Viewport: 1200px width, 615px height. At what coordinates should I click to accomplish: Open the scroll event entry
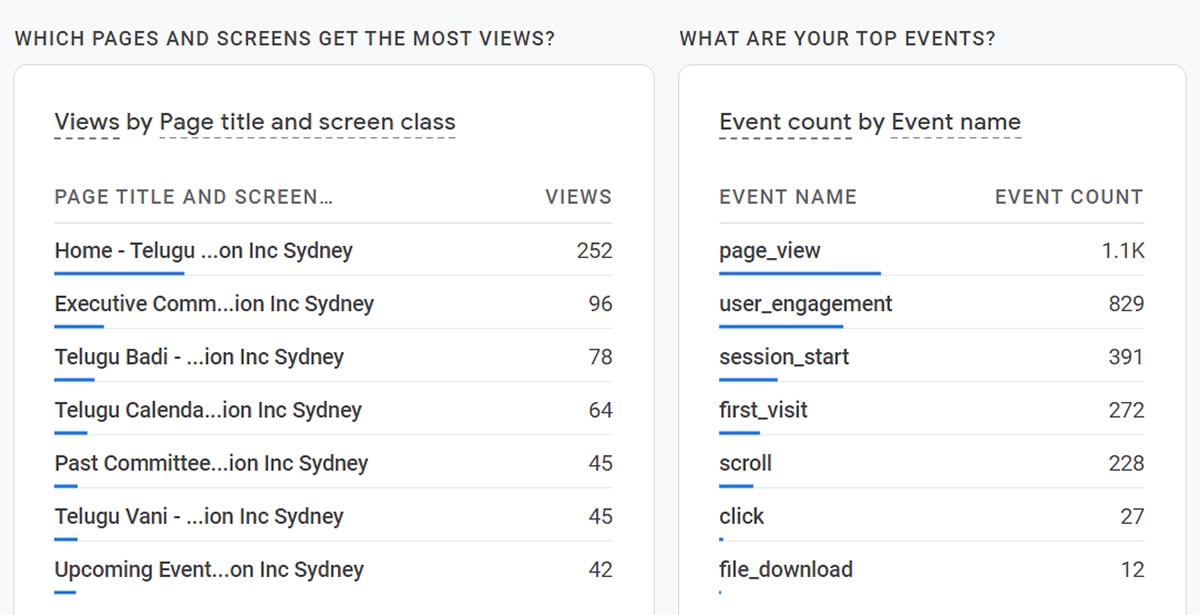(x=745, y=463)
